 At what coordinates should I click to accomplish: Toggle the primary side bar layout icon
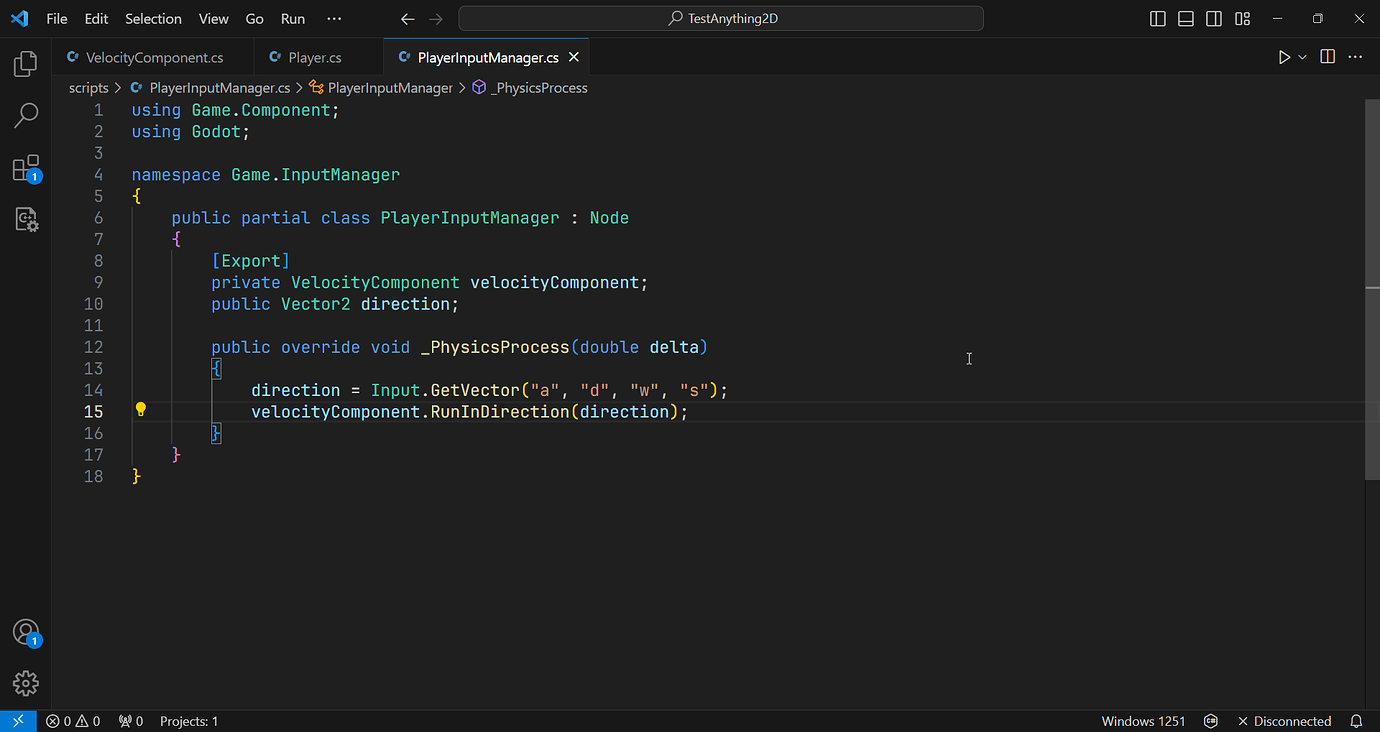coord(1158,19)
